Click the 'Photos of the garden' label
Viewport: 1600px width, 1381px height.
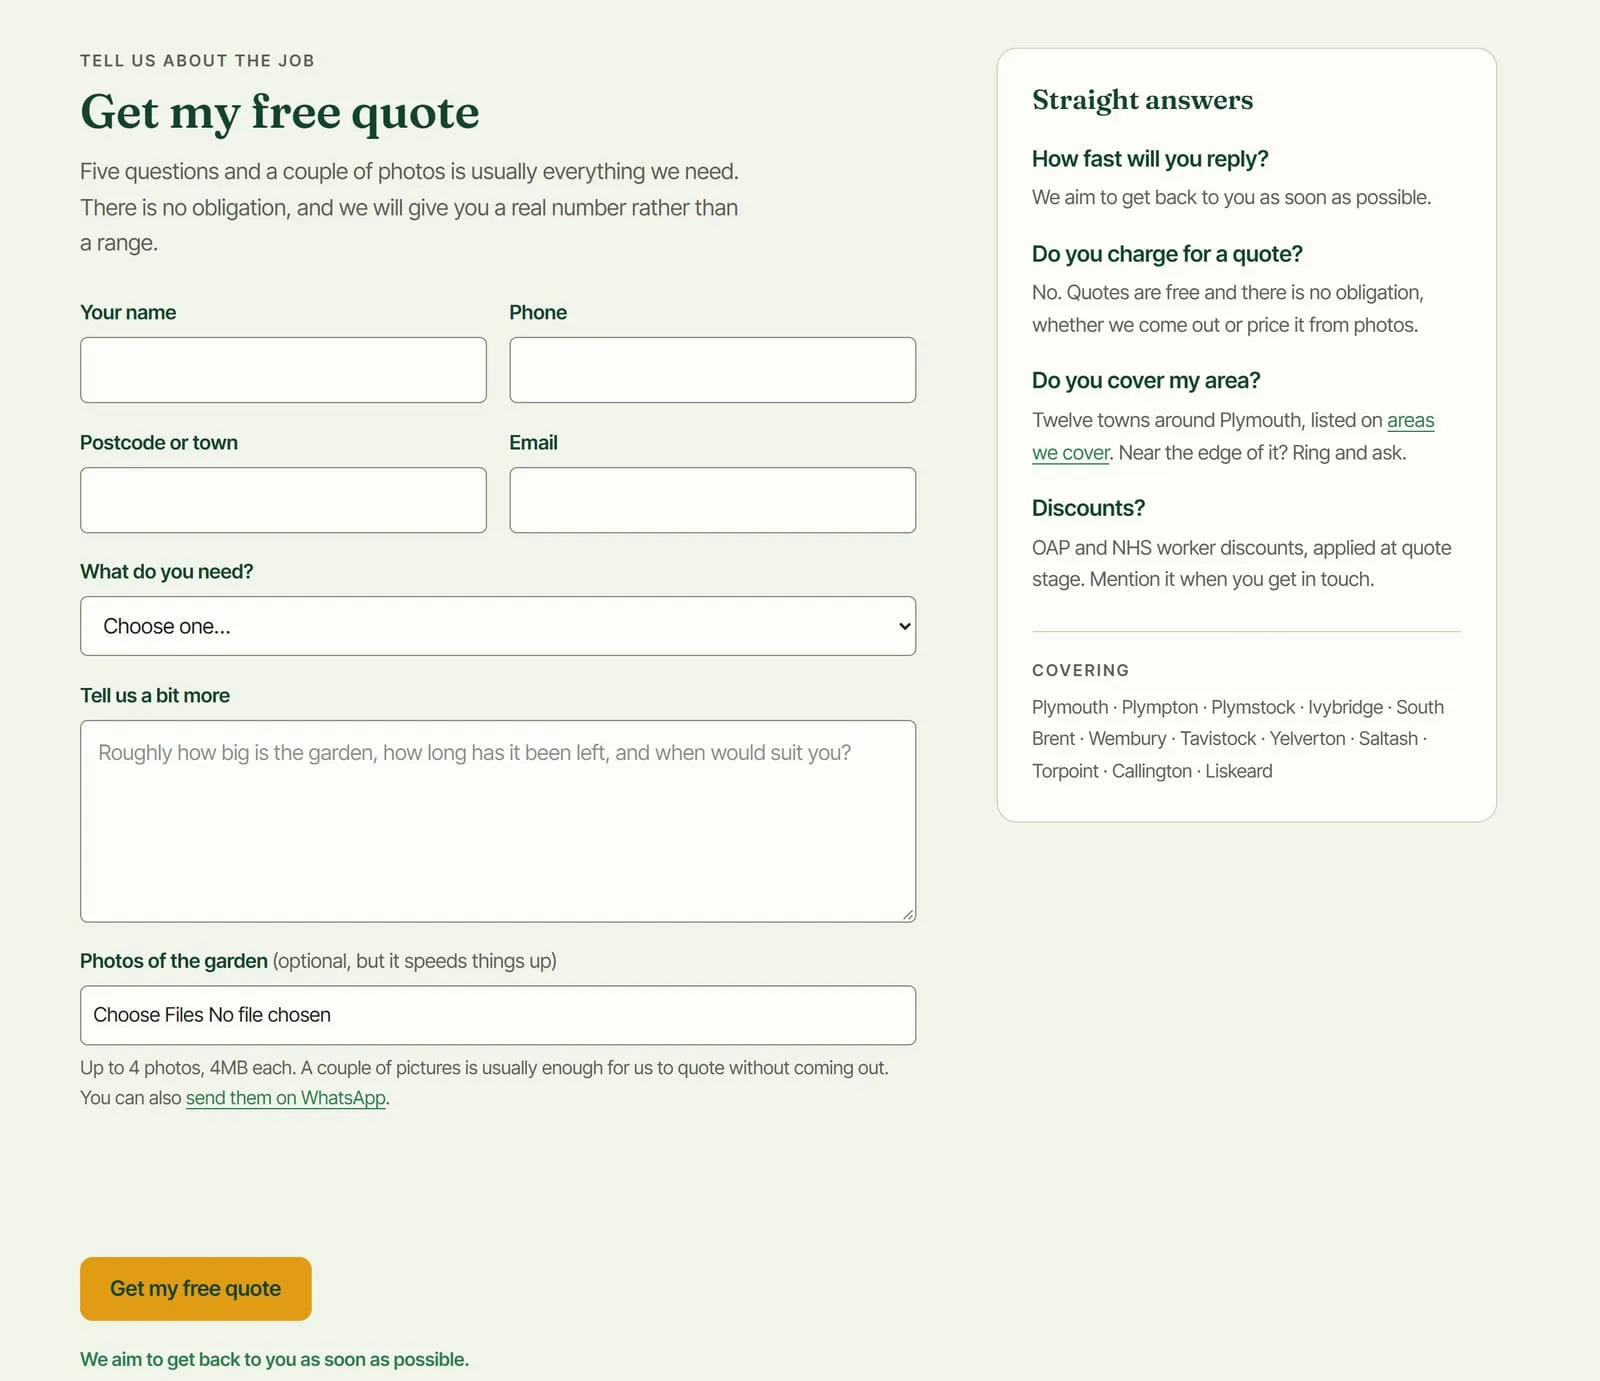pos(174,961)
